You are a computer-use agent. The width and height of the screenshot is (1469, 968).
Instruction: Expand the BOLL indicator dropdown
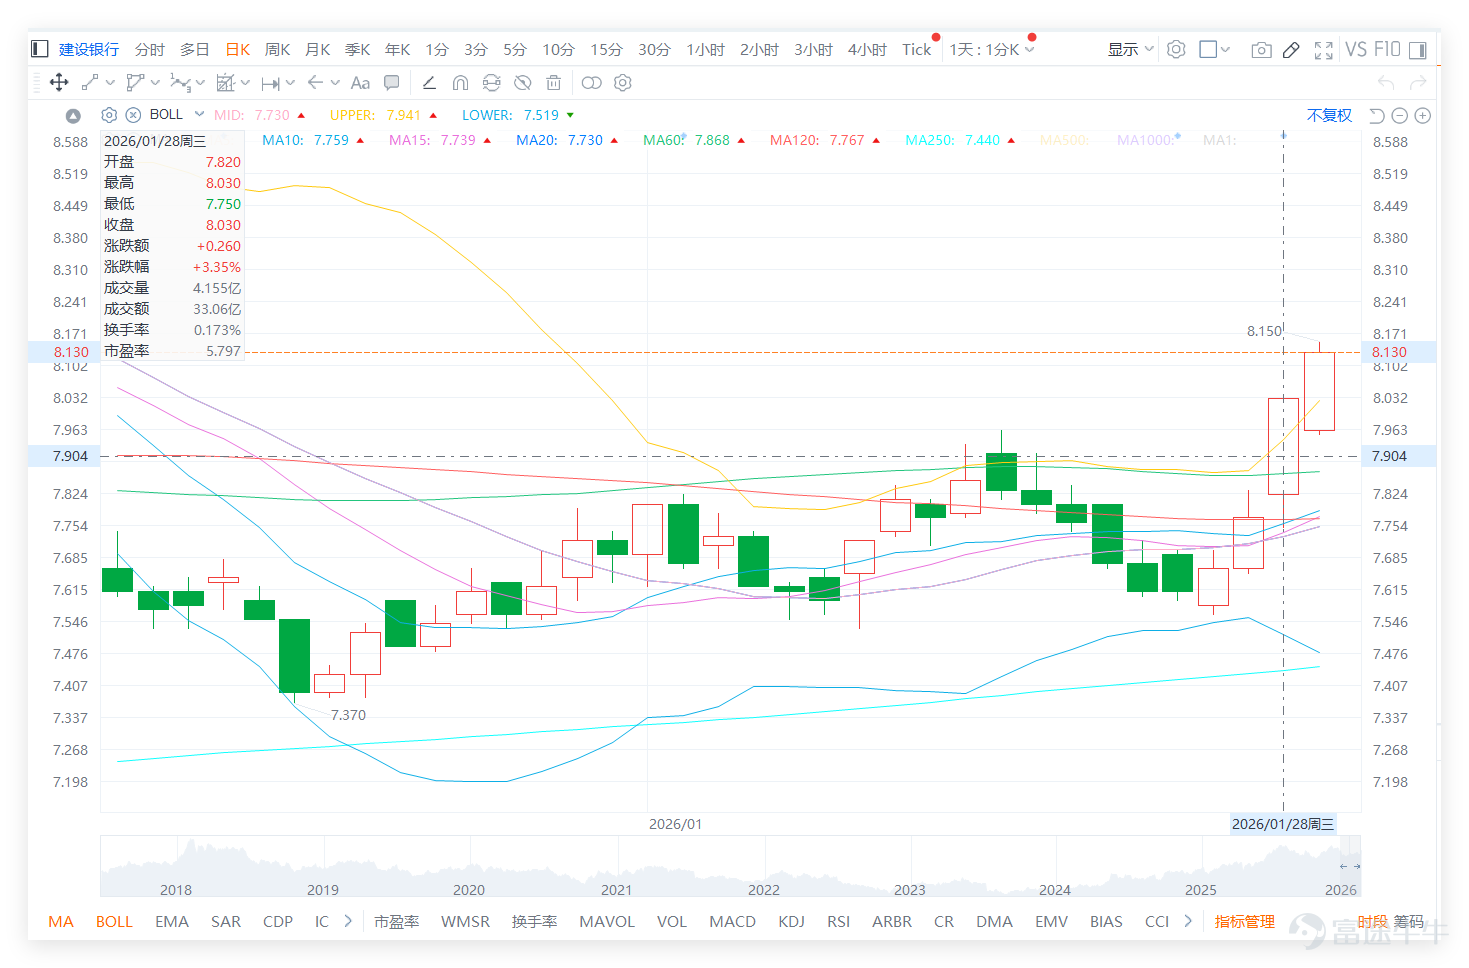click(200, 114)
